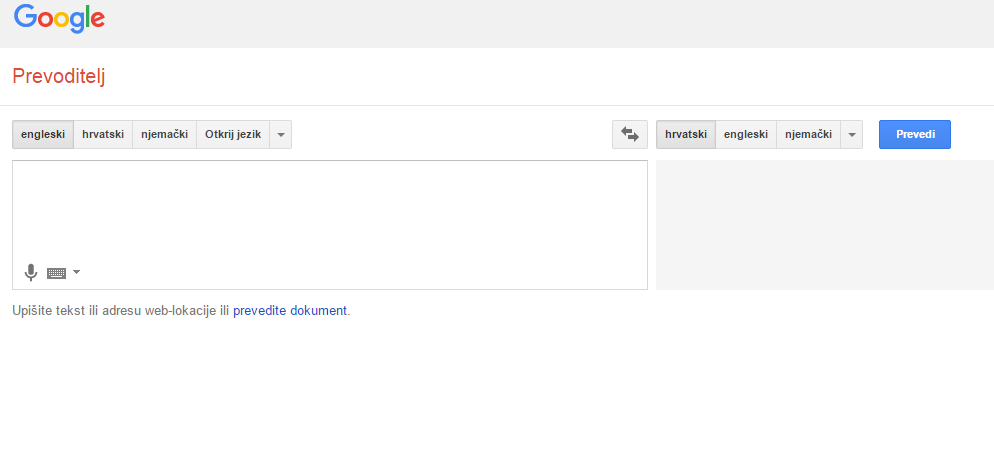
Task: Activate microphone voice input
Action: pos(30,272)
